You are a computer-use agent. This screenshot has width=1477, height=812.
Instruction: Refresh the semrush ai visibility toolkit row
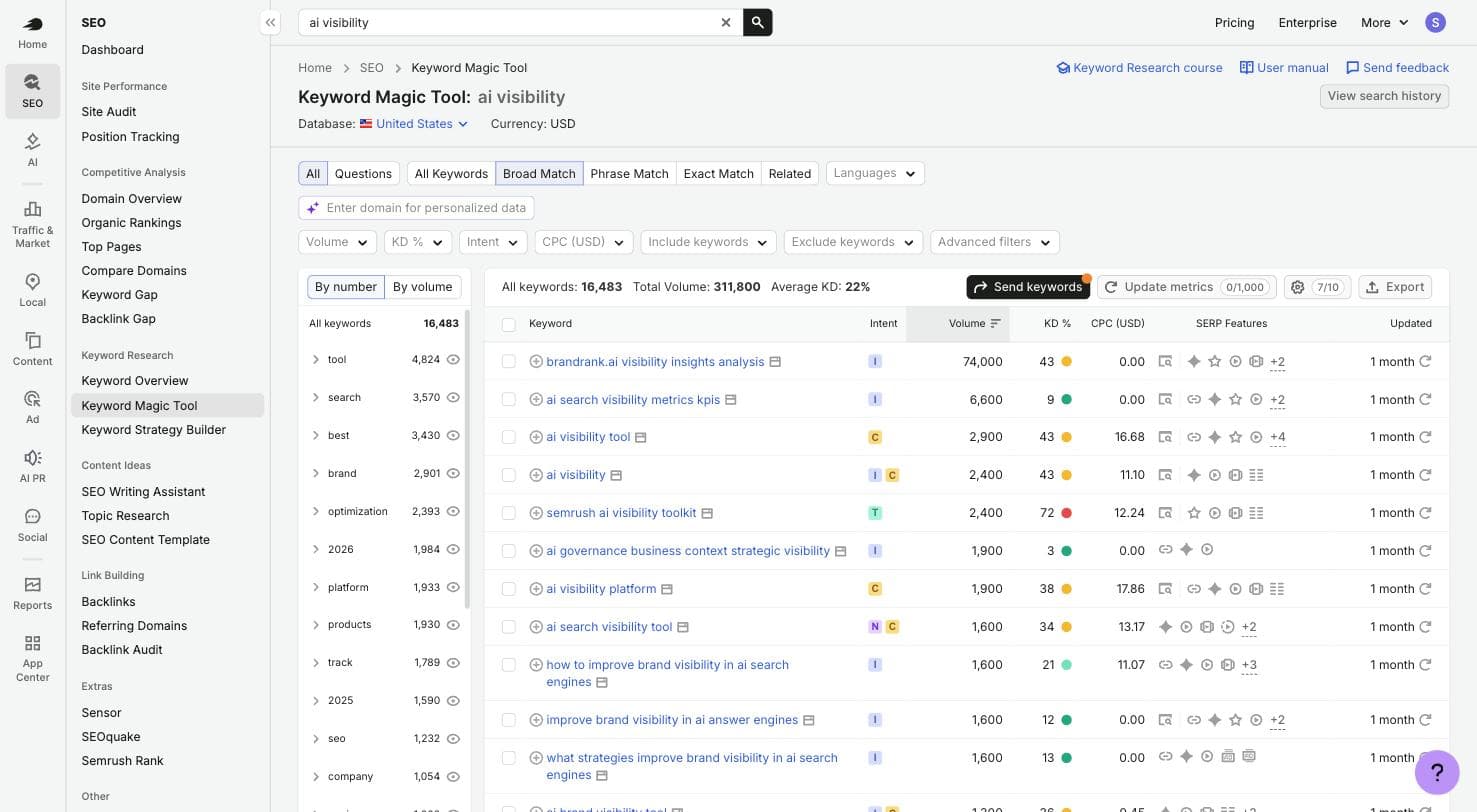(1425, 513)
